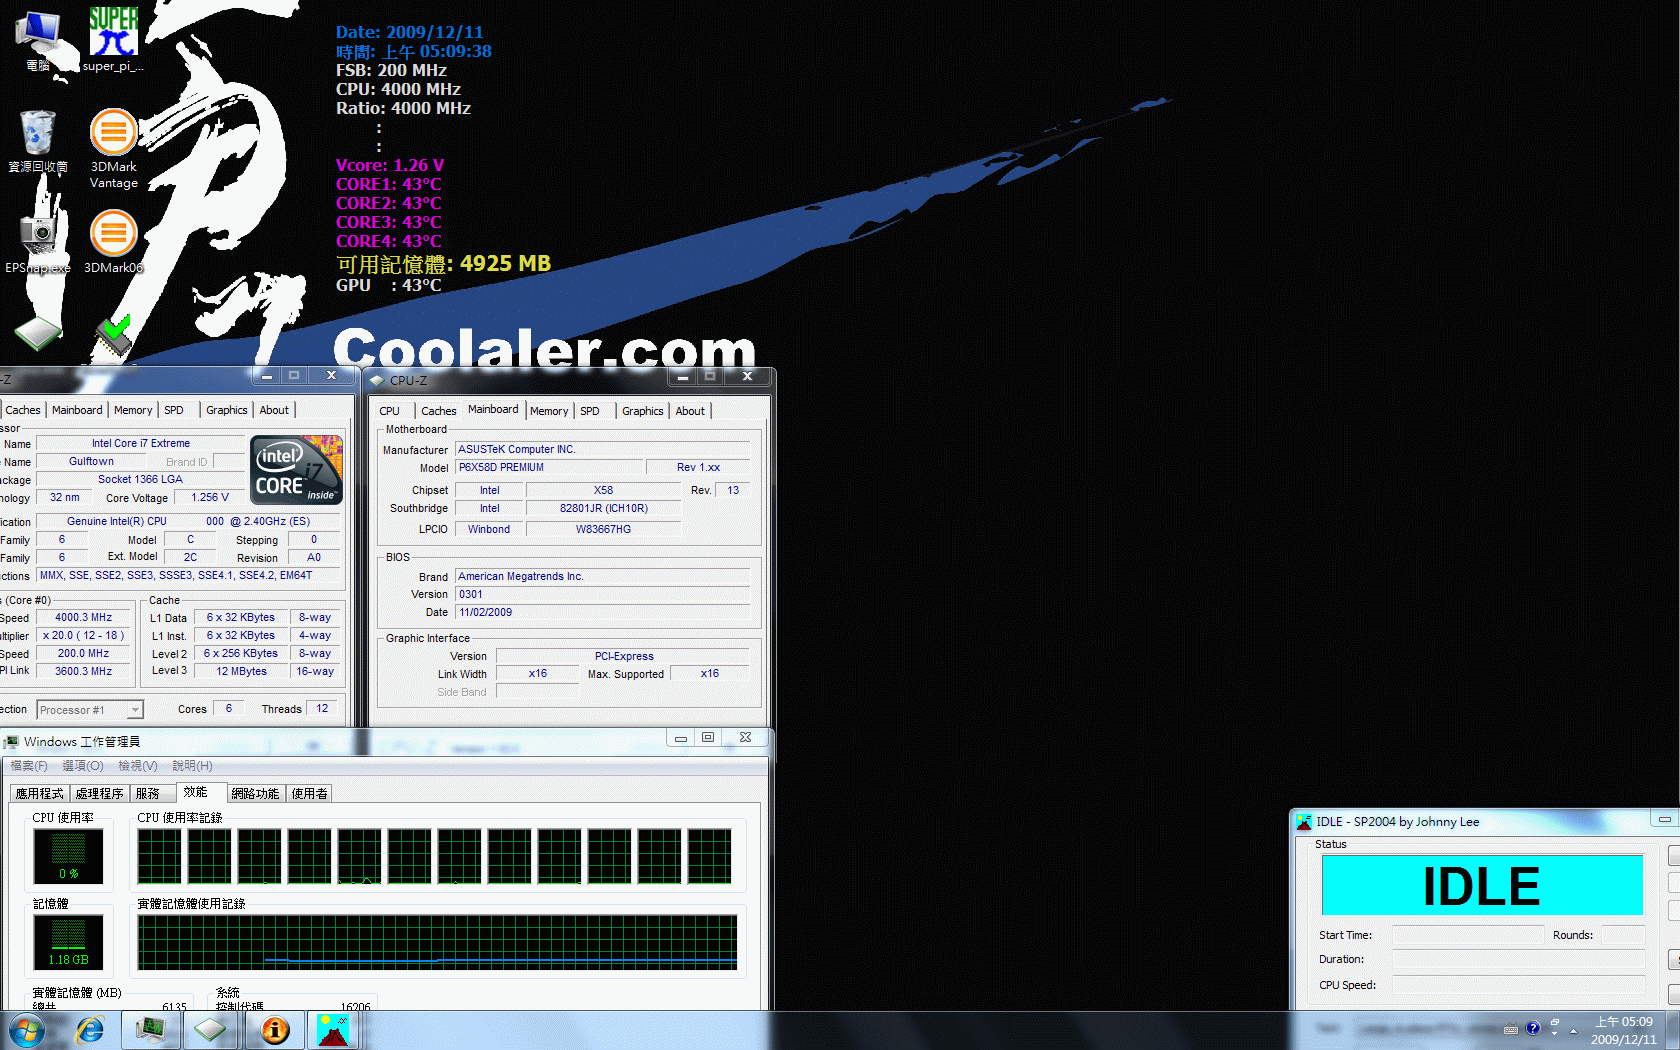Open the Memory tab in the right CPU-Z window
The height and width of the screenshot is (1050, 1680).
[549, 411]
